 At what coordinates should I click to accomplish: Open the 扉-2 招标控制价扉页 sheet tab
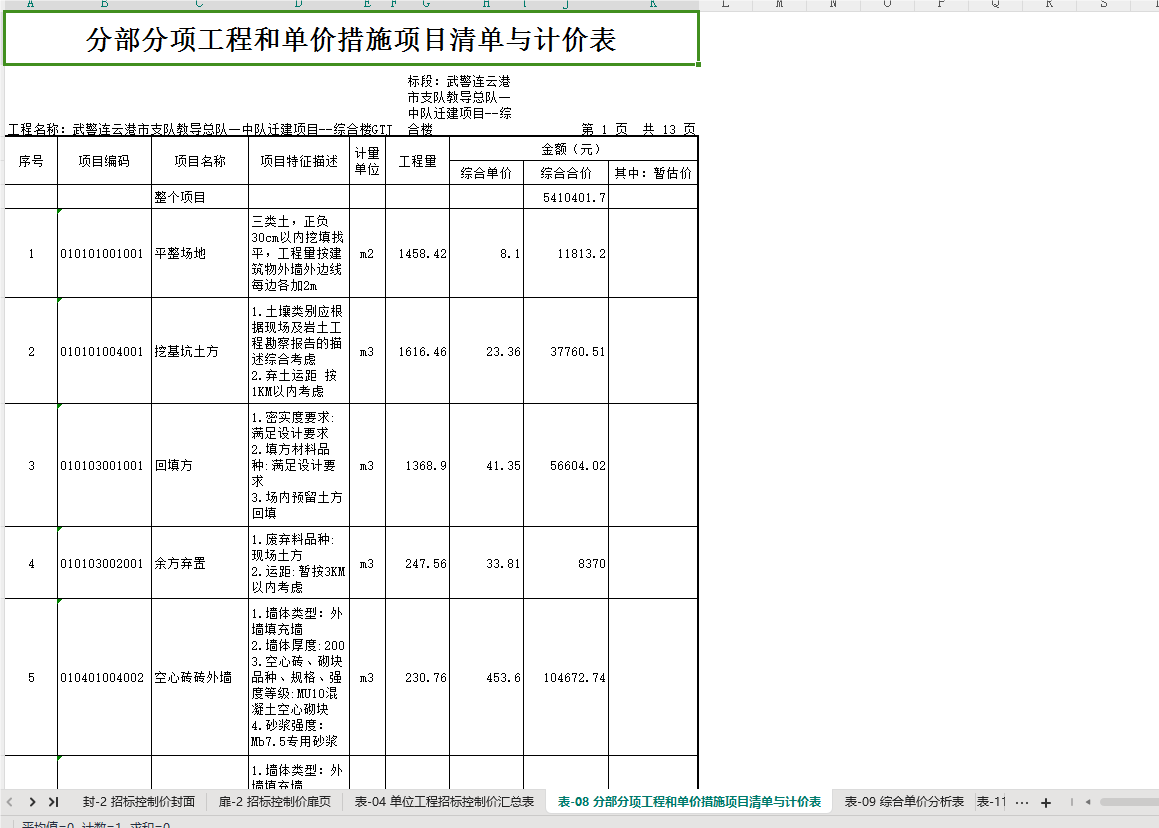pos(275,802)
